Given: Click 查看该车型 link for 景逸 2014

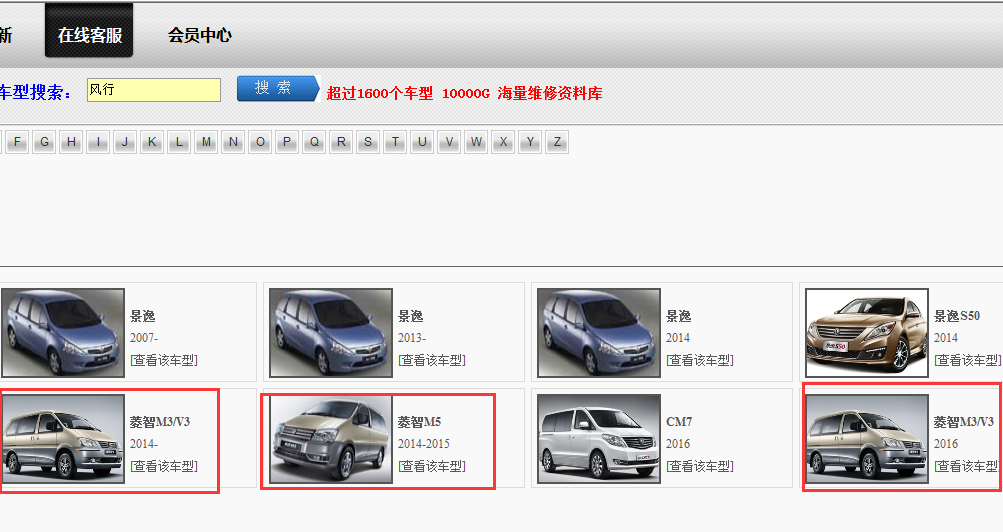Looking at the screenshot, I should click(x=700, y=360).
